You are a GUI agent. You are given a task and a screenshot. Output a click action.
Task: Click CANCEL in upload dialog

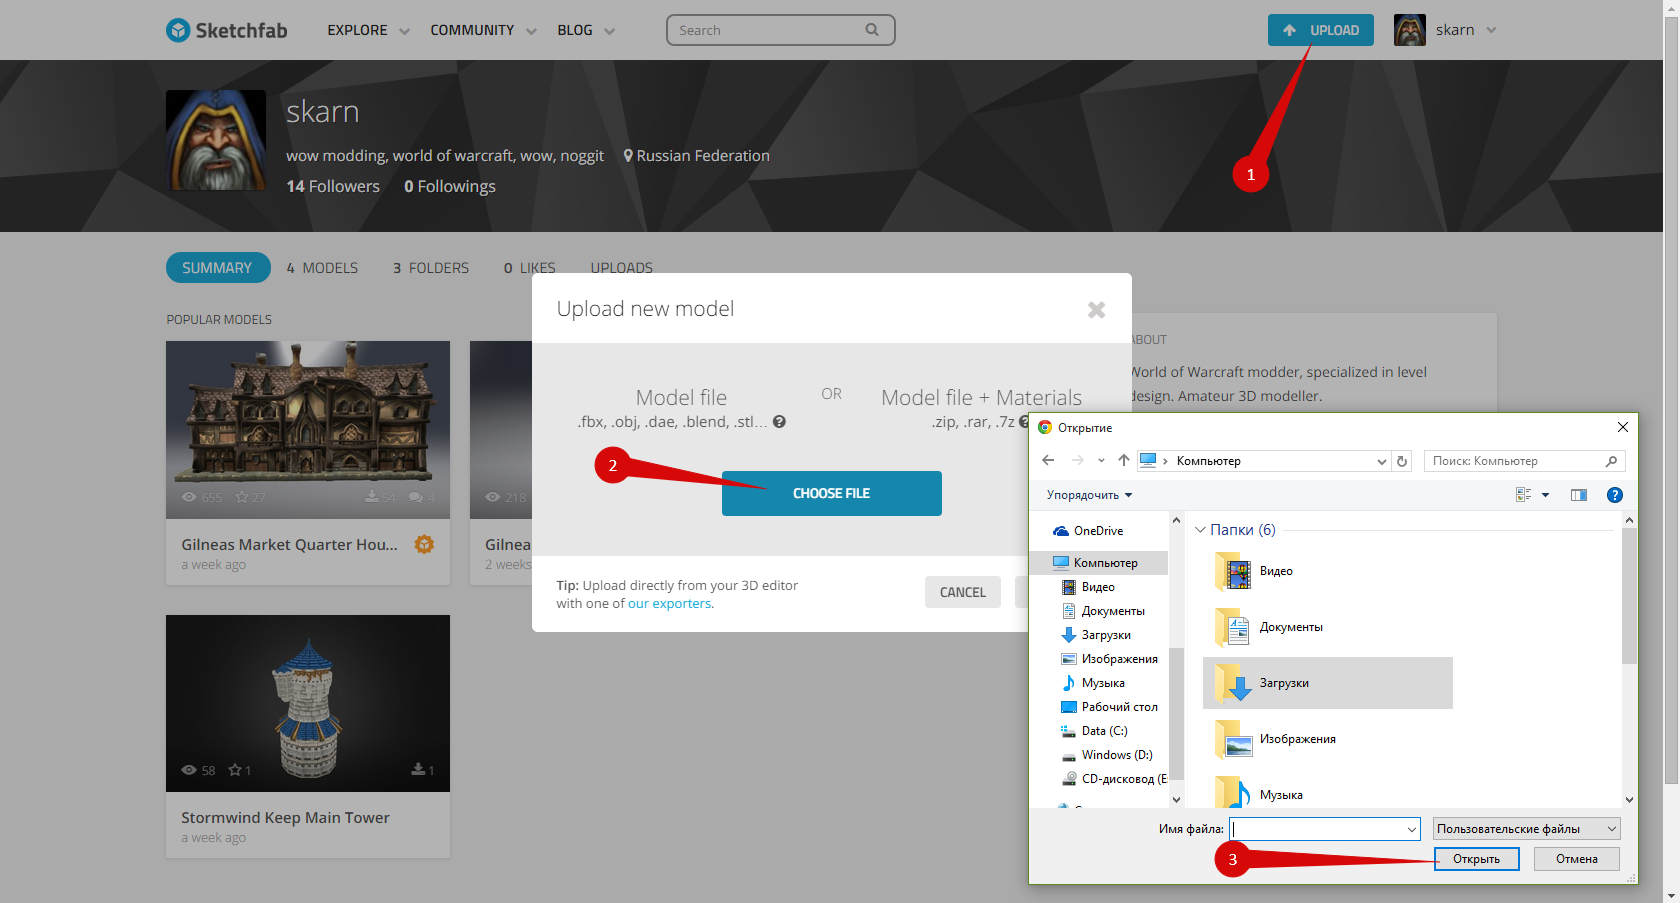[x=963, y=592]
